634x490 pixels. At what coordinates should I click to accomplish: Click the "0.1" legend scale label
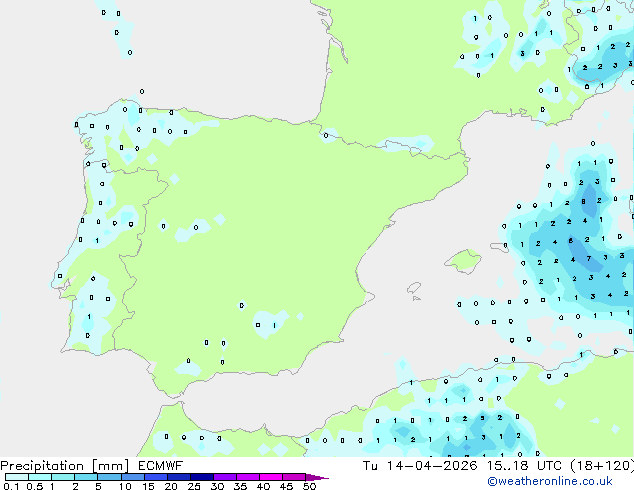coord(11,486)
